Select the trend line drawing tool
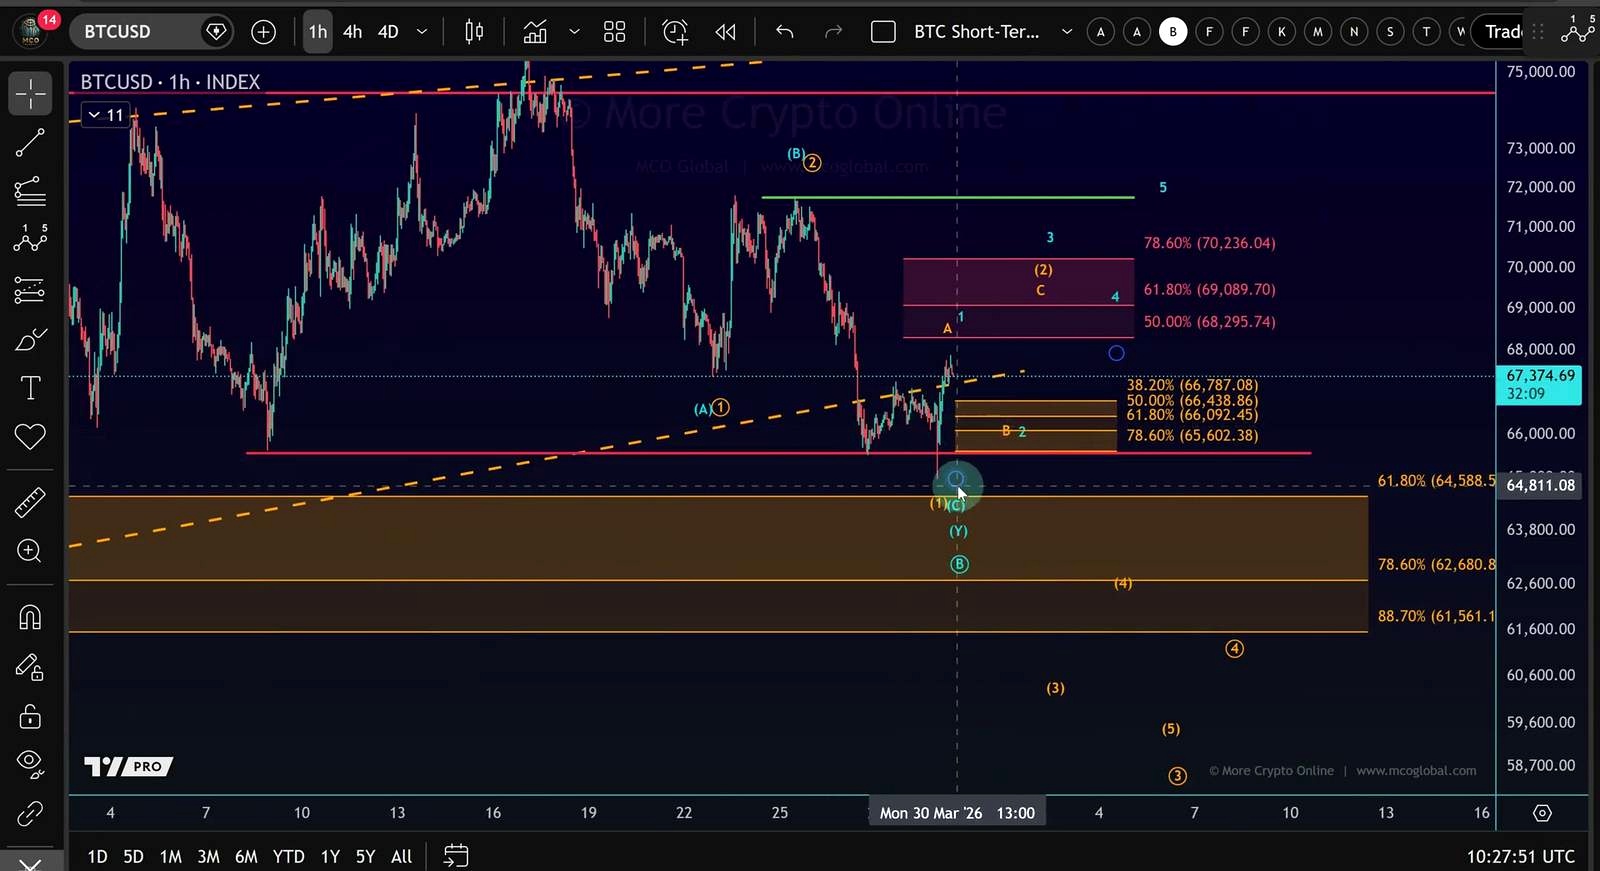1600x871 pixels. (x=30, y=143)
